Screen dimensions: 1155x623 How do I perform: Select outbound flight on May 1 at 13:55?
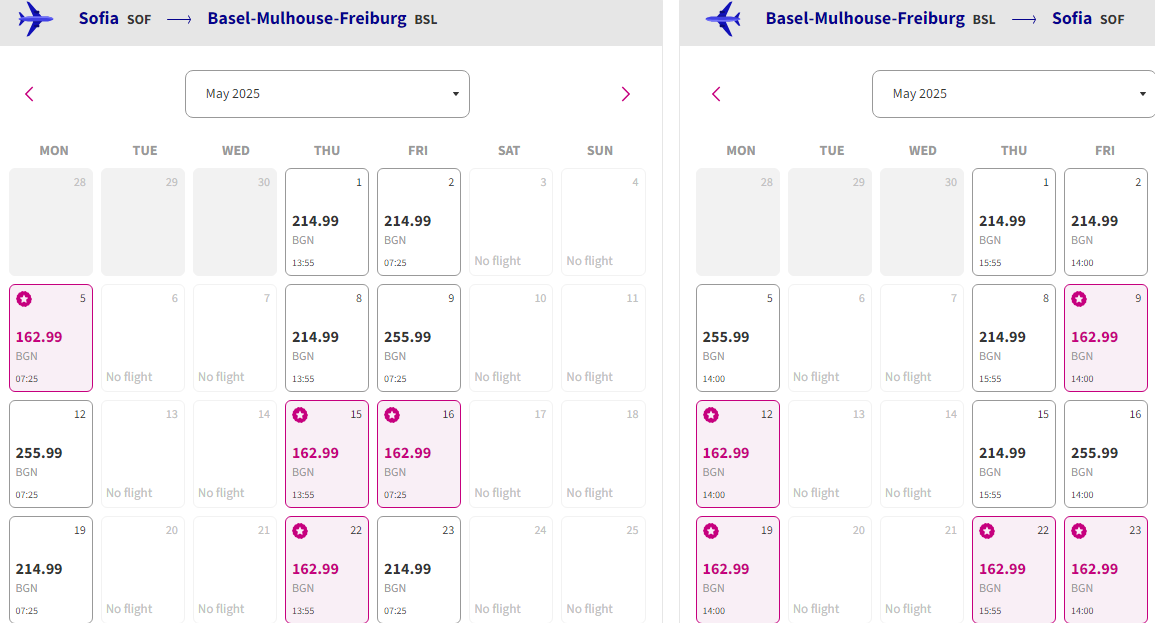click(327, 222)
